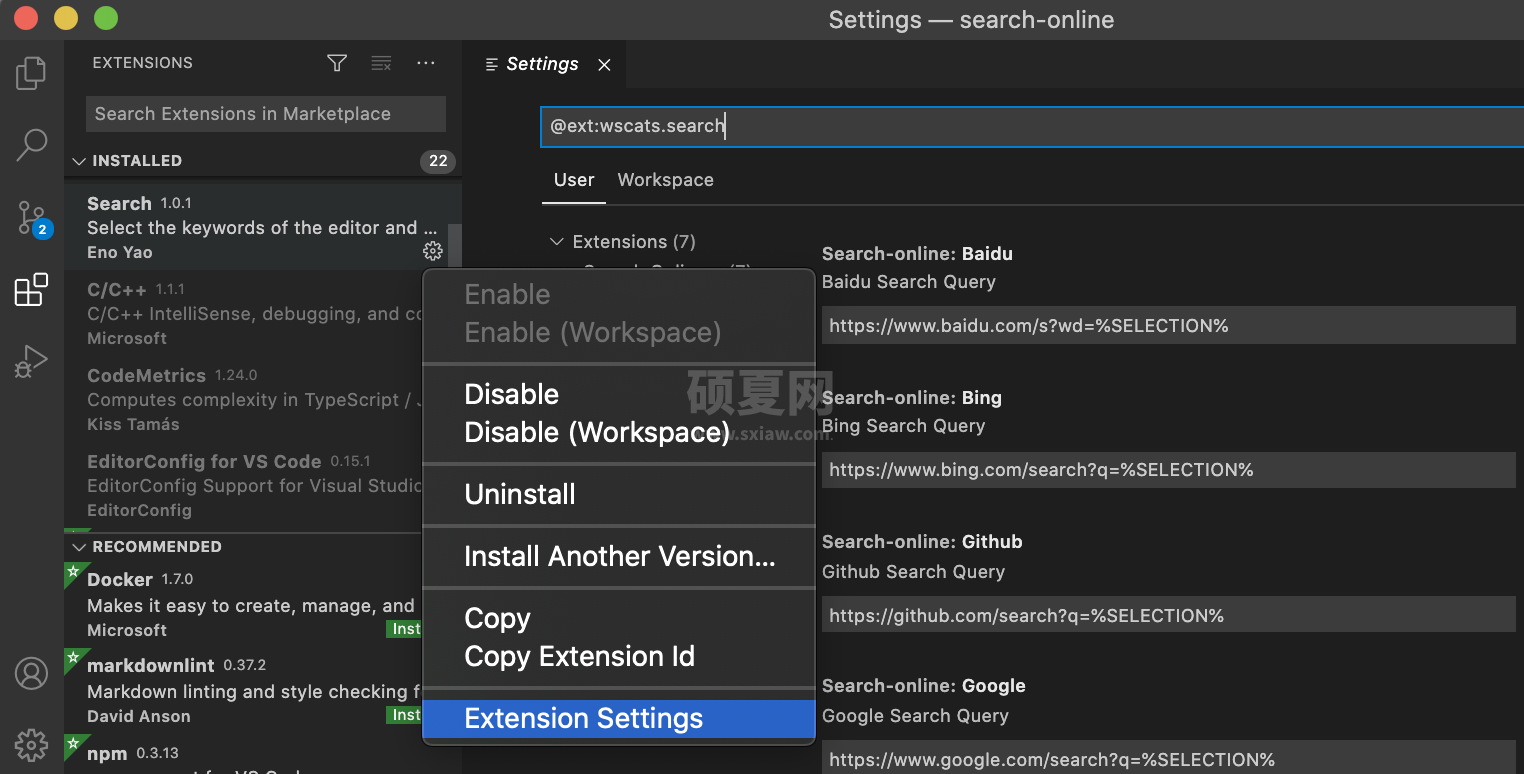Open the Extensions views and more actions menu

click(426, 63)
